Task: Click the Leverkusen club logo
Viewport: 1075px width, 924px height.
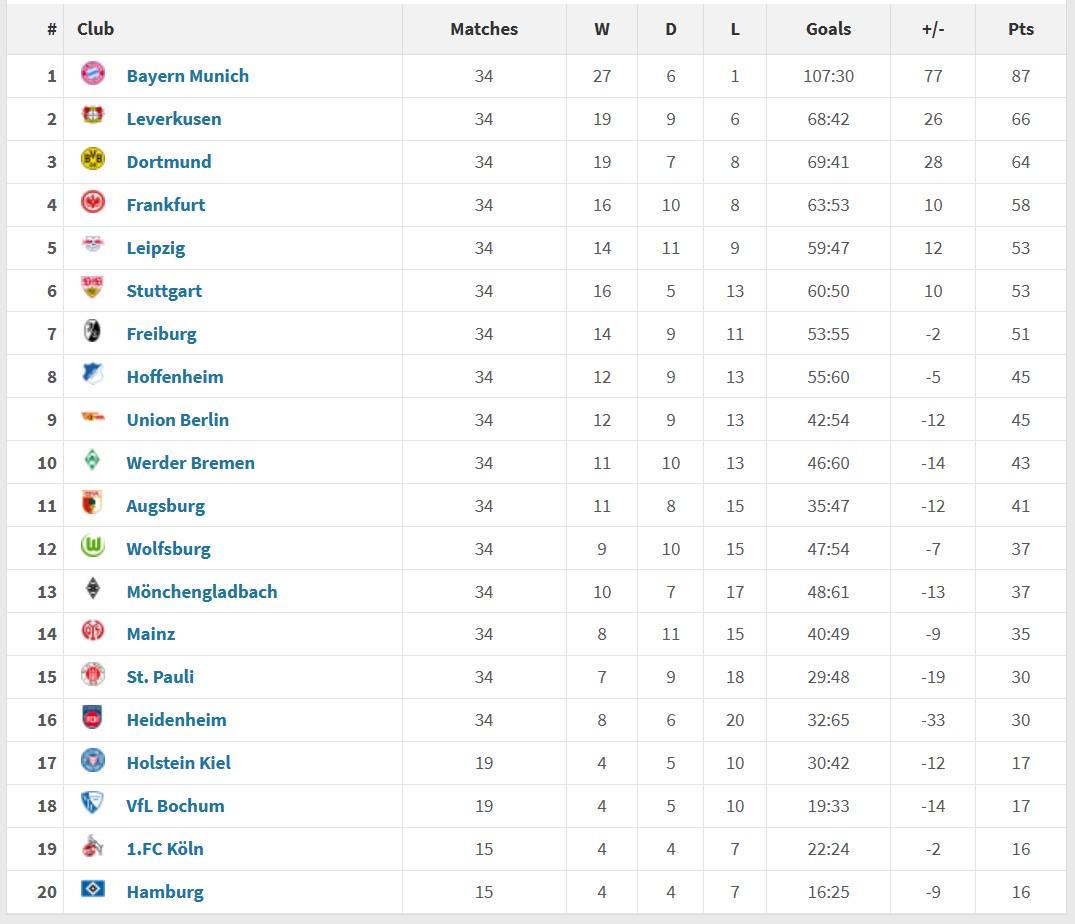Action: [x=92, y=116]
